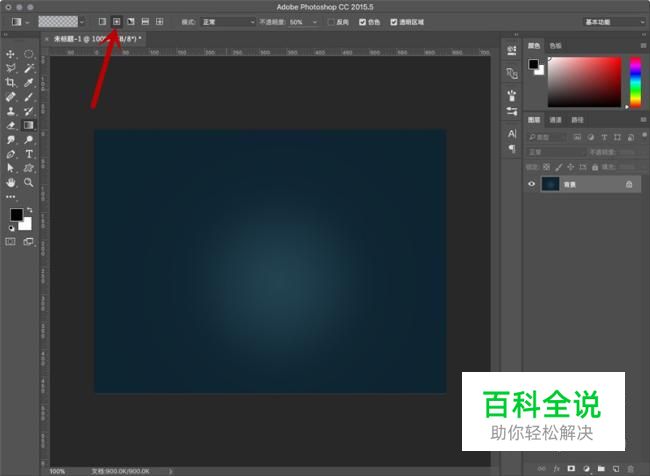The width and height of the screenshot is (650, 476).
Task: Click the Background layer lock icon
Action: pyautogui.click(x=629, y=184)
